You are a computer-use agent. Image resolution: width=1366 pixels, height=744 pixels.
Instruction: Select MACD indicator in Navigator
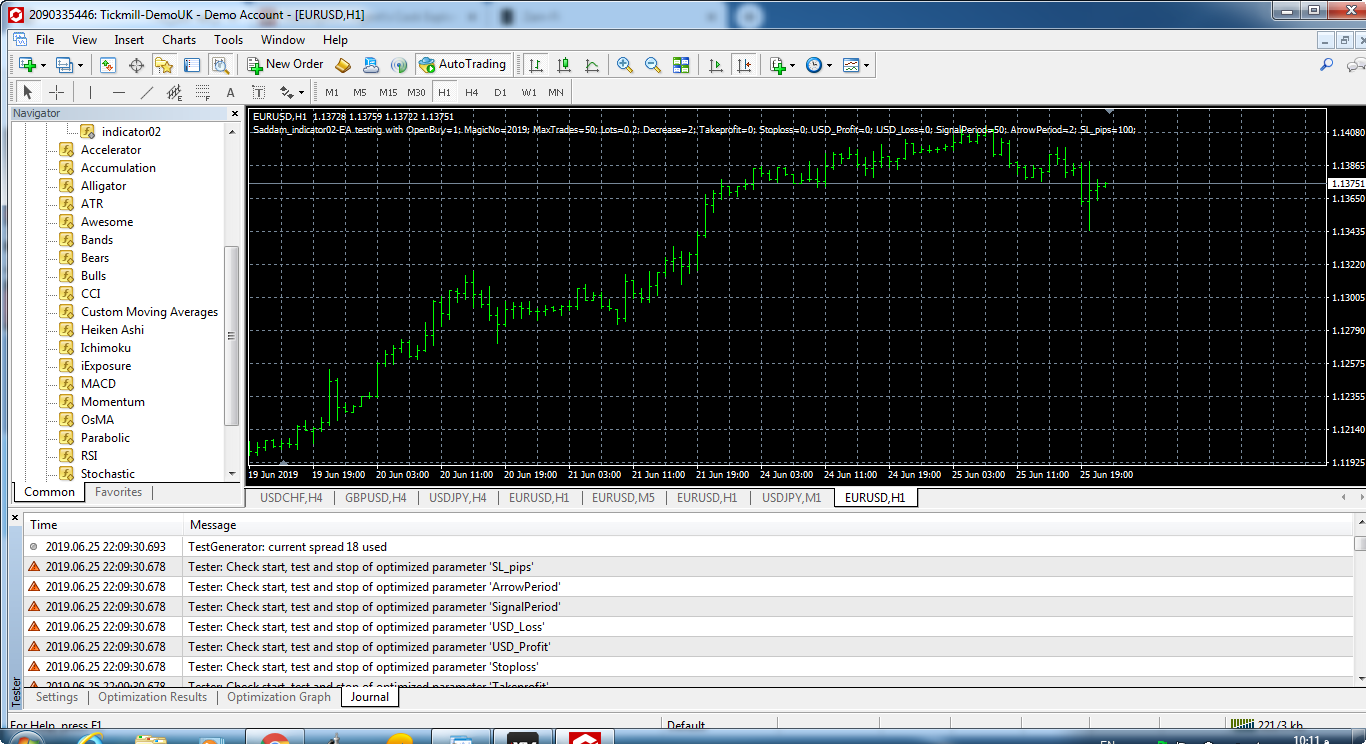[98, 384]
